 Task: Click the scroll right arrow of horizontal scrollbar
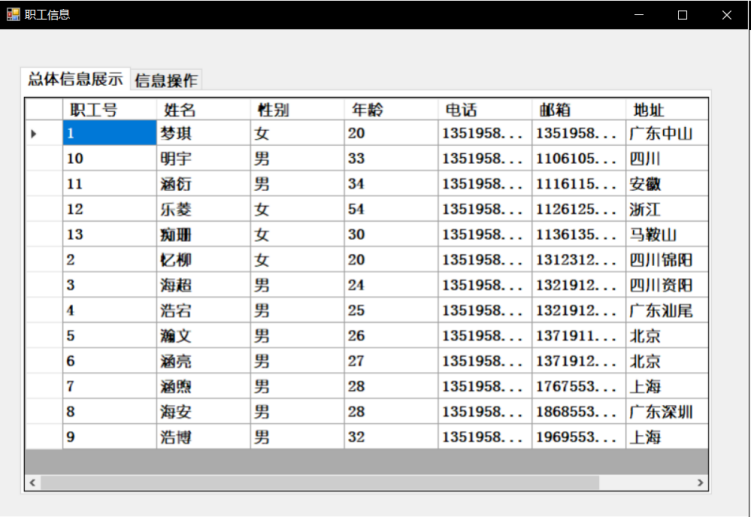pyautogui.click(x=700, y=483)
